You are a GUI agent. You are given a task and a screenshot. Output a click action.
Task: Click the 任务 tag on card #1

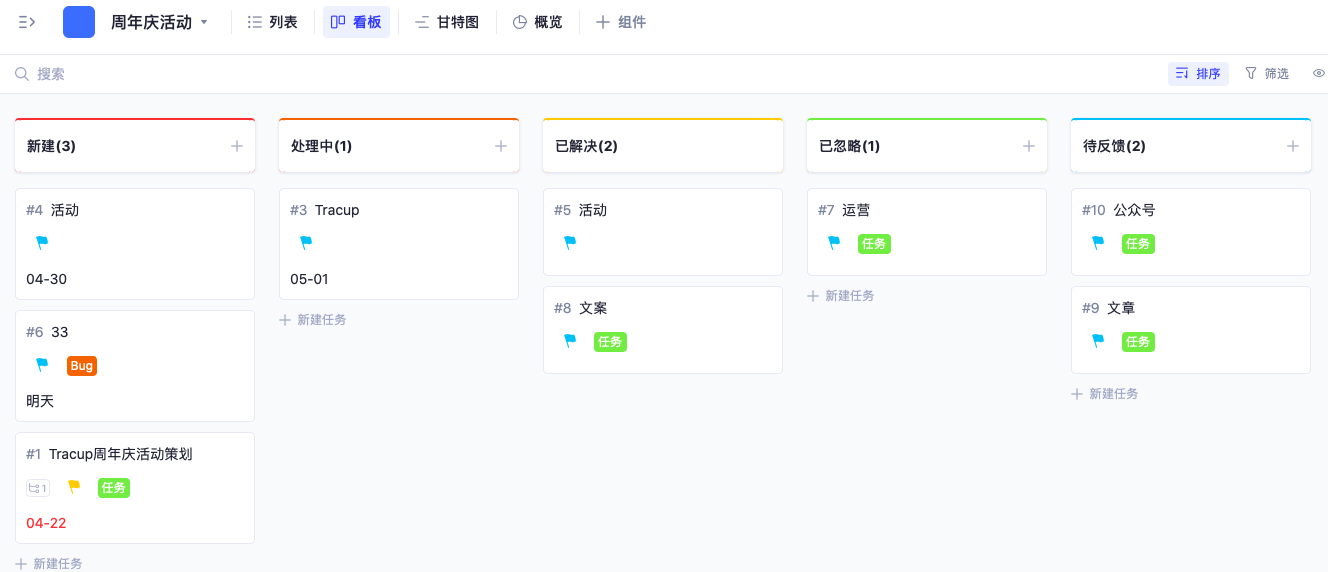[x=114, y=488]
